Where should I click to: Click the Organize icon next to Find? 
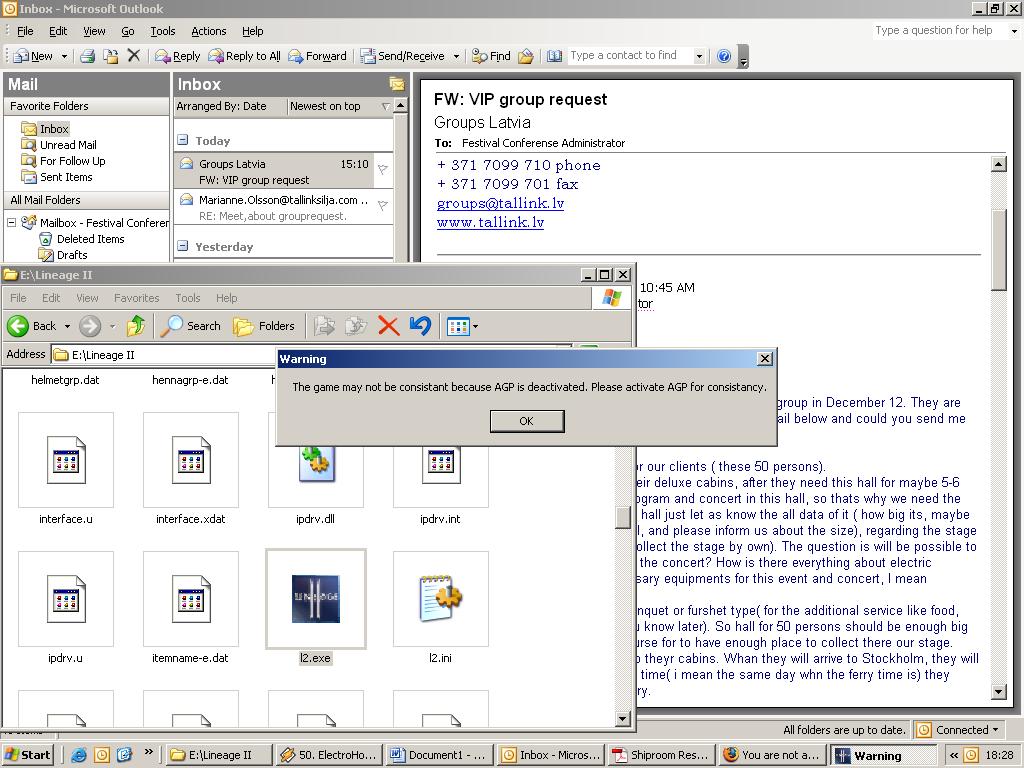pyautogui.click(x=526, y=56)
